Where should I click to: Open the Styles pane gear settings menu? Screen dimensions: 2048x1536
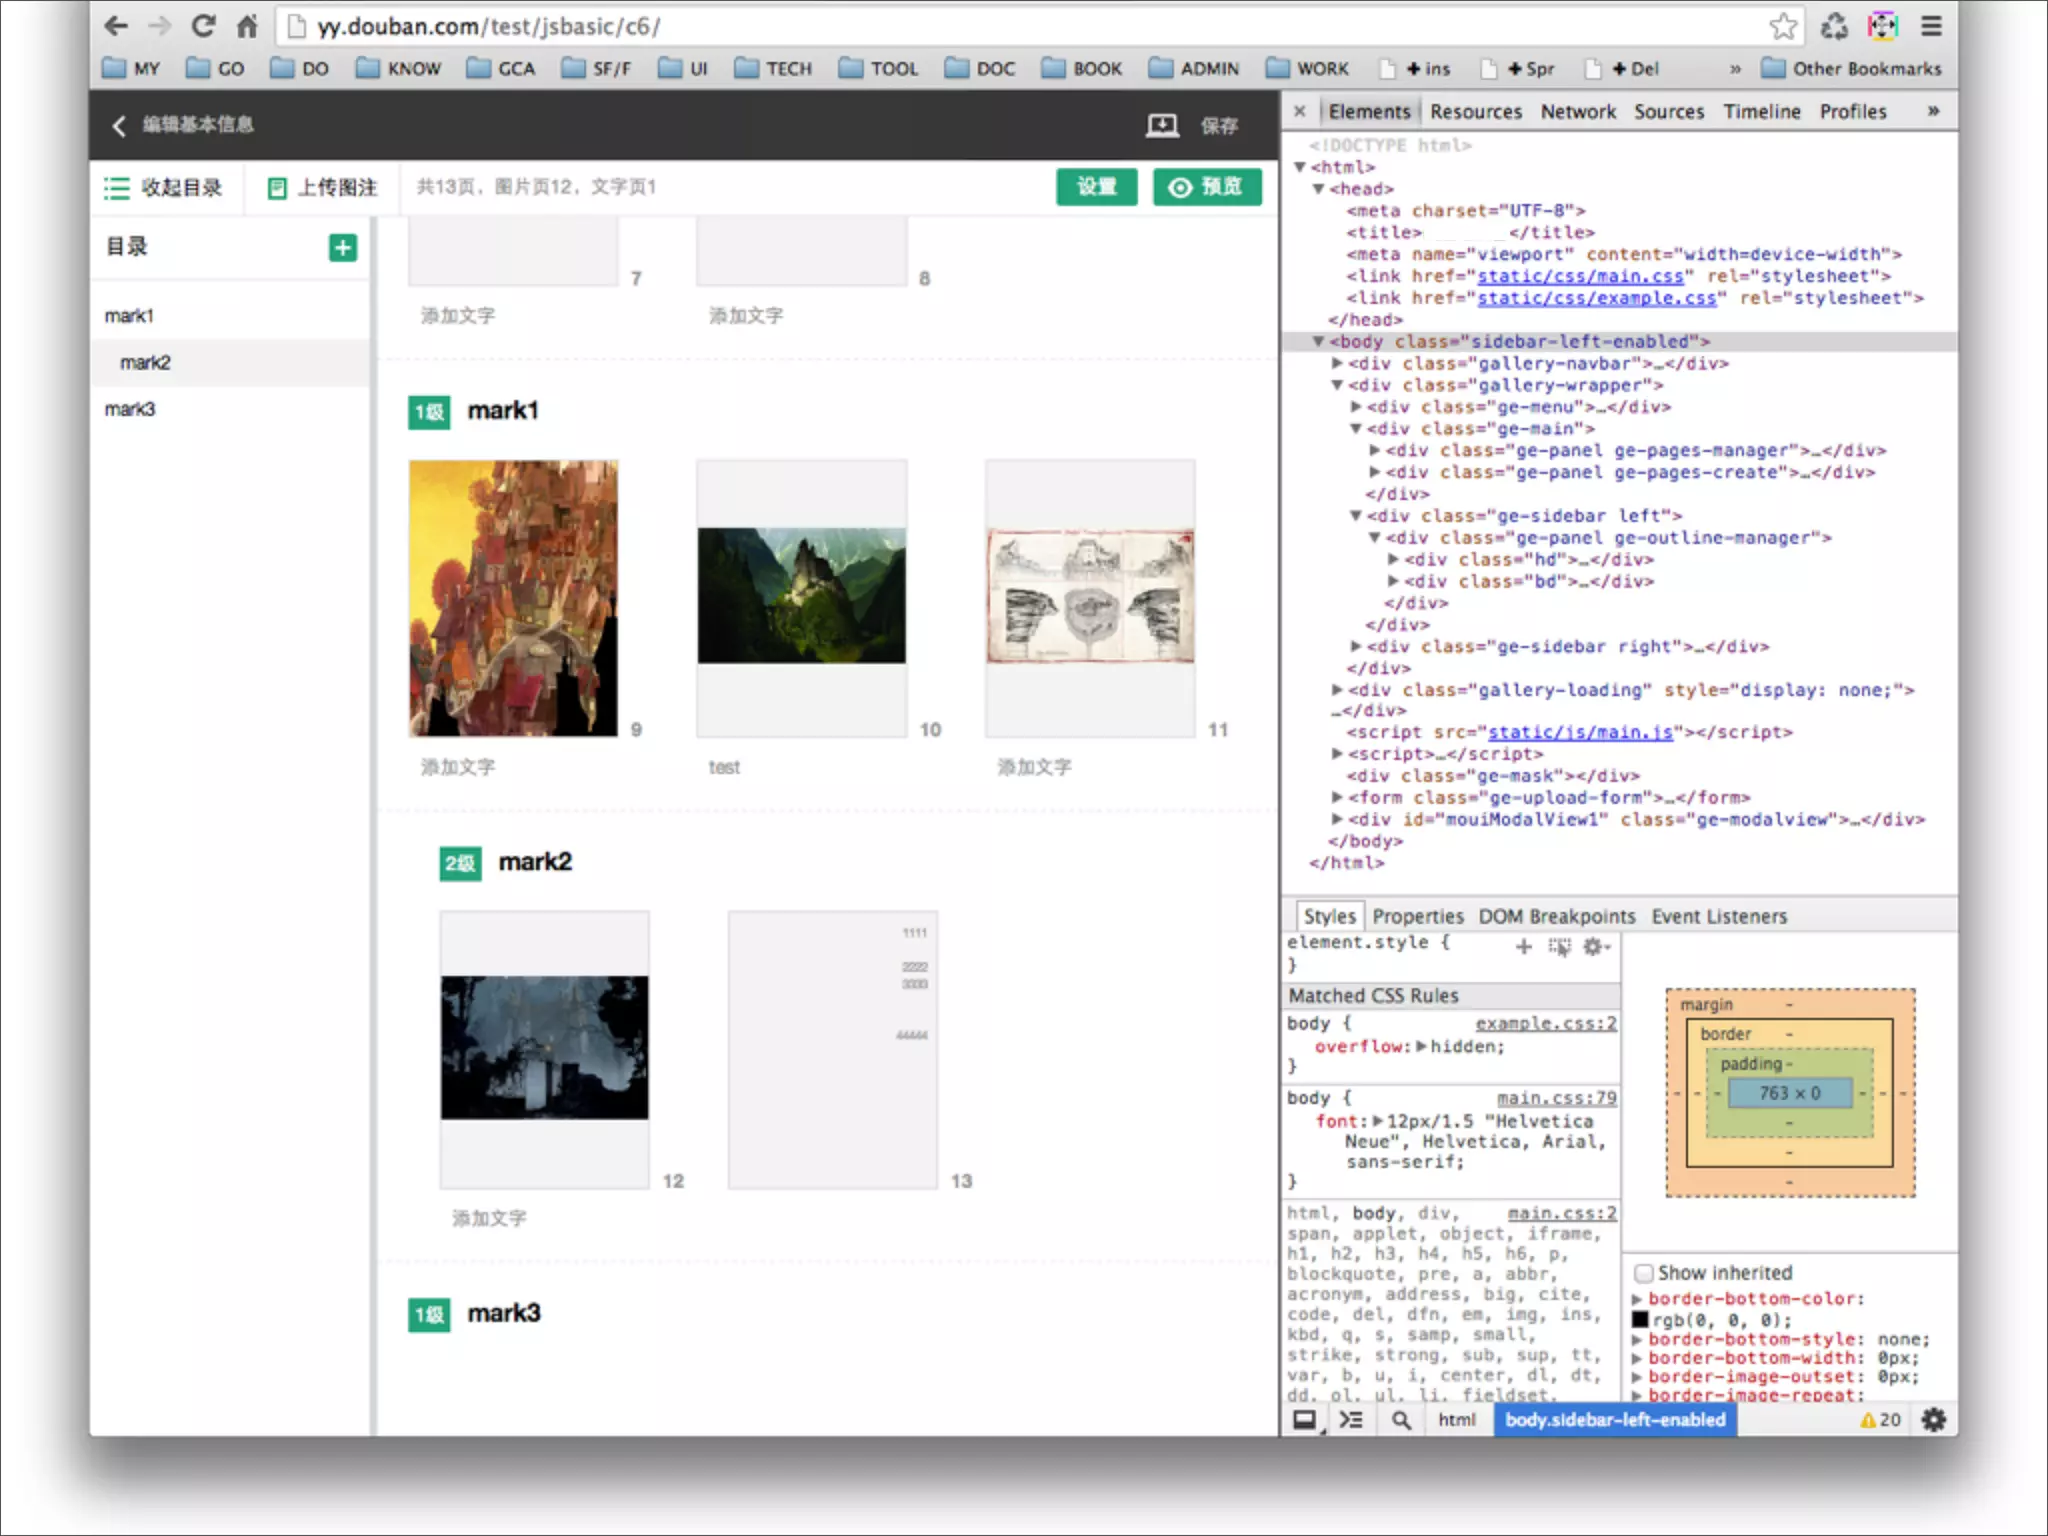[1595, 946]
